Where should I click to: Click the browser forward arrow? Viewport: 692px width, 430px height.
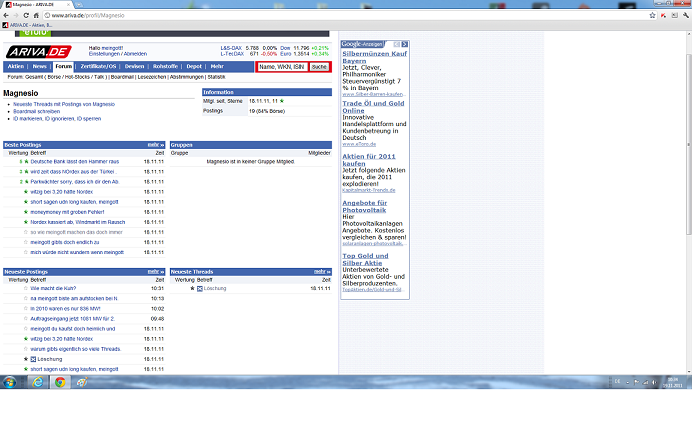coord(16,15)
